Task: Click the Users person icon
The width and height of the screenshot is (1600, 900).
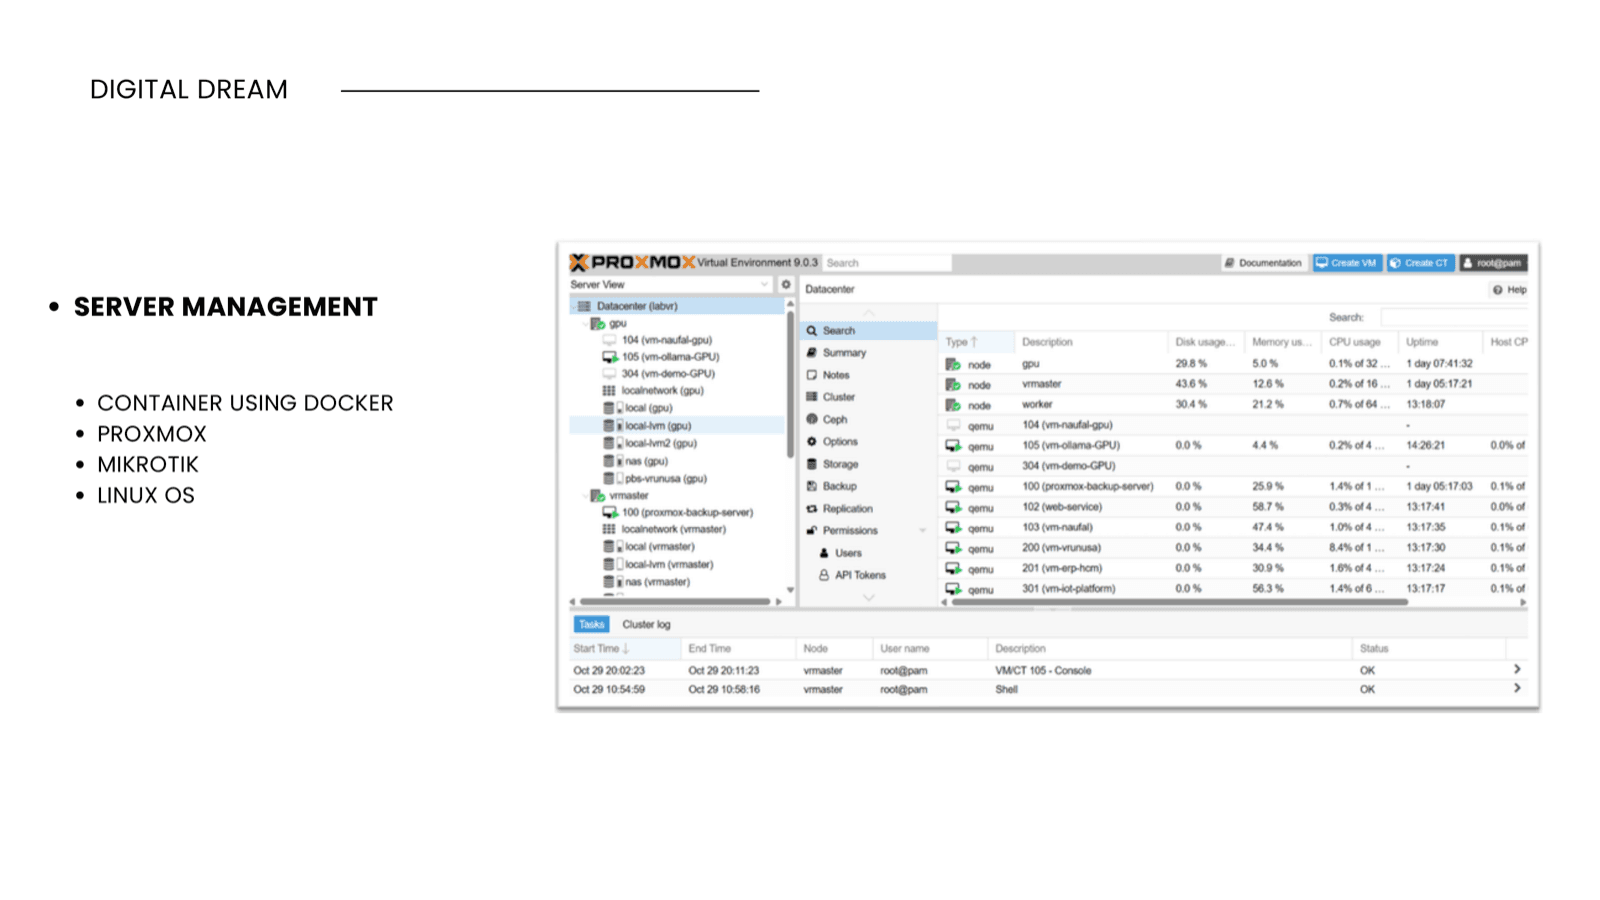Action: coord(824,553)
